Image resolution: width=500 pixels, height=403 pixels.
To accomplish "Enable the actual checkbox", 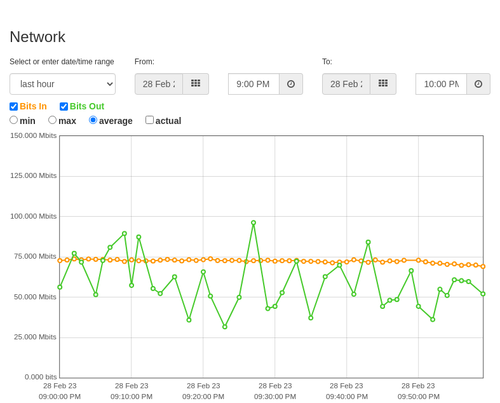I will 150,120.
